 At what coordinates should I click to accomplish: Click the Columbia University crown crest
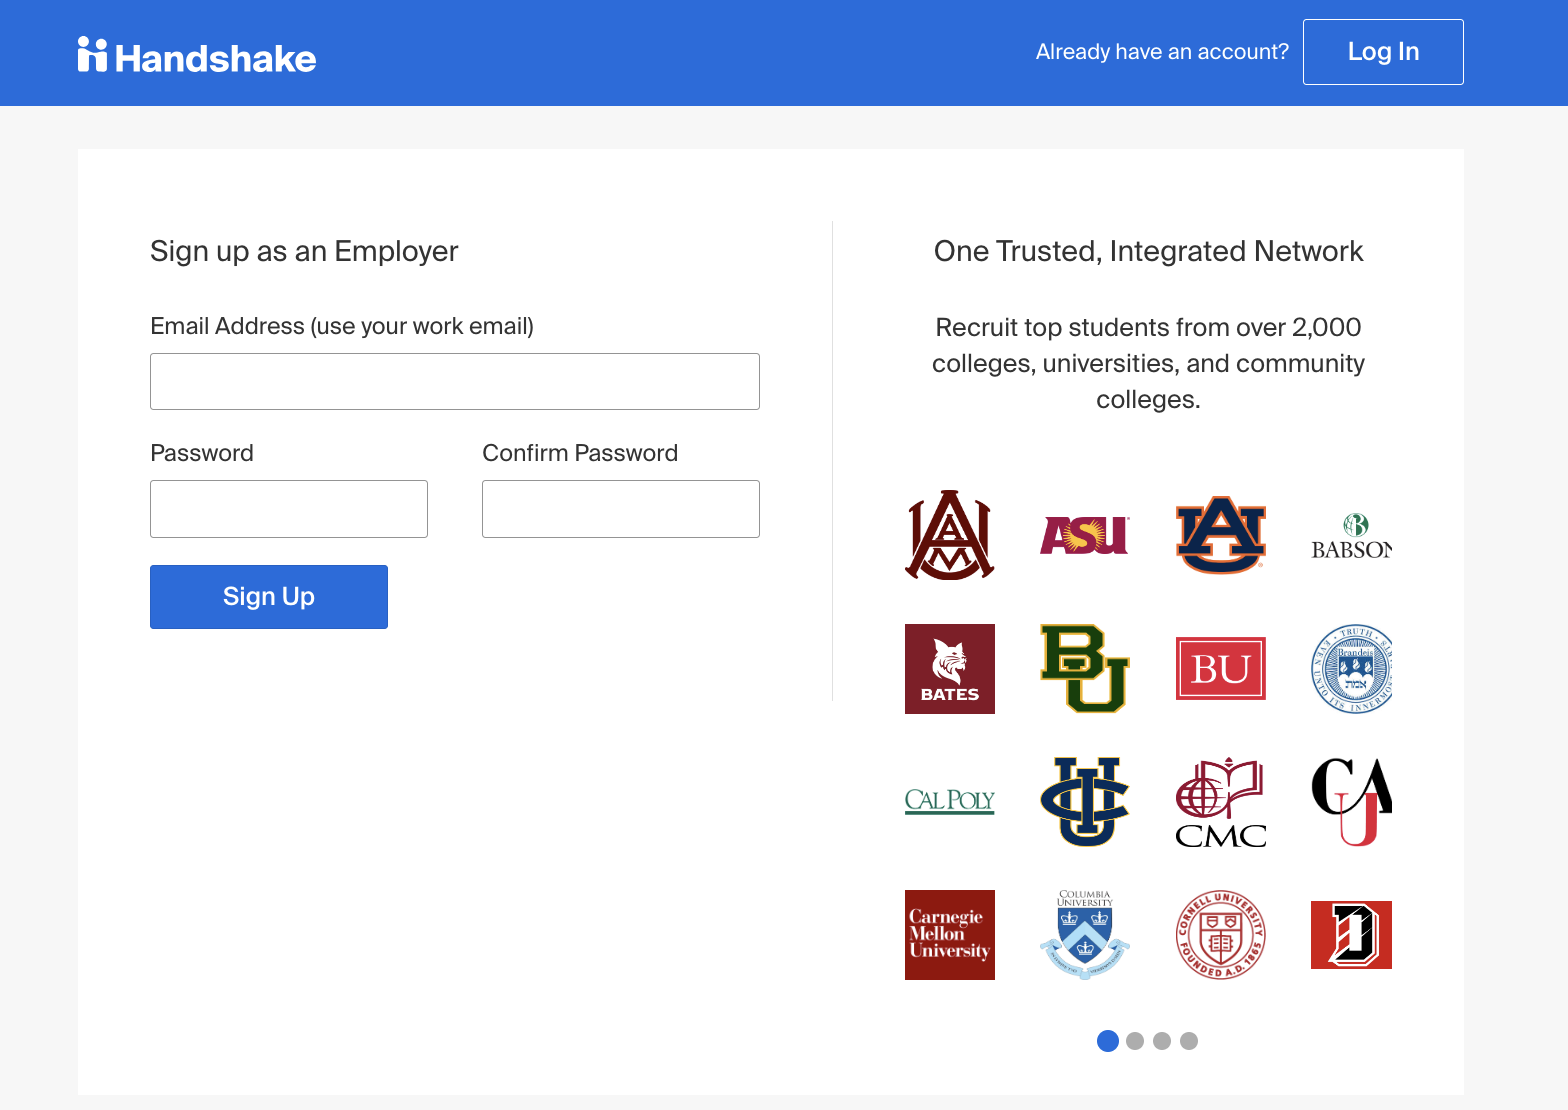tap(1084, 934)
